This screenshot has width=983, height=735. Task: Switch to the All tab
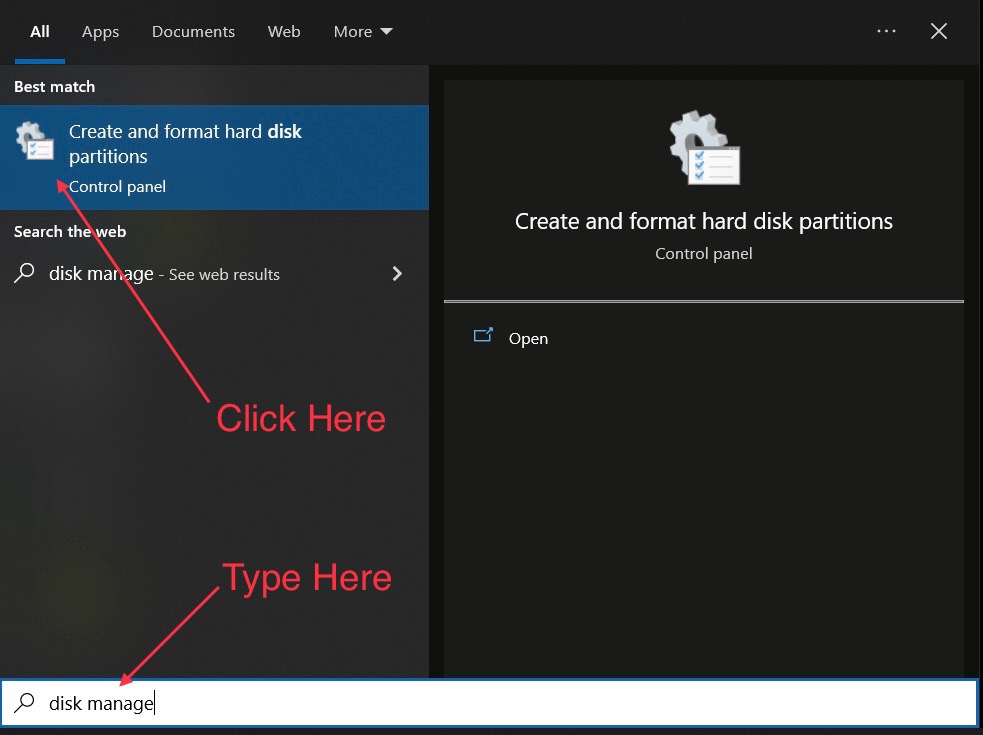(40, 32)
